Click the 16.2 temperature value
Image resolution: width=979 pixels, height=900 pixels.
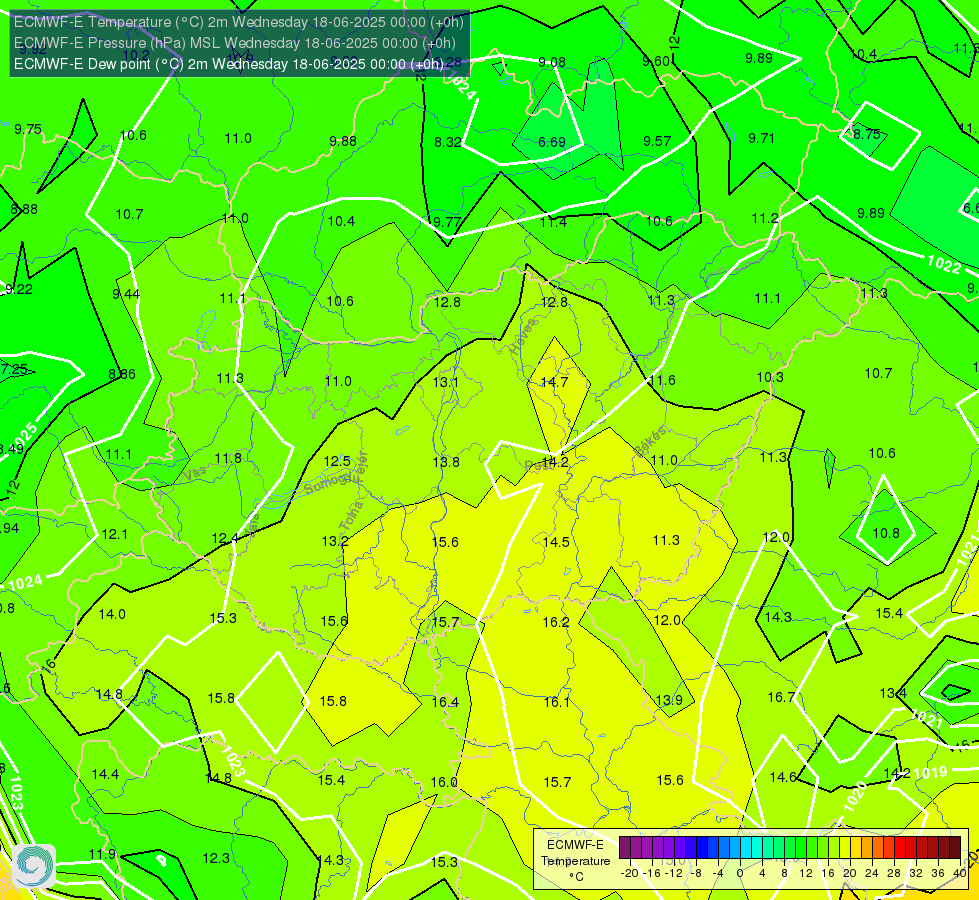(556, 623)
